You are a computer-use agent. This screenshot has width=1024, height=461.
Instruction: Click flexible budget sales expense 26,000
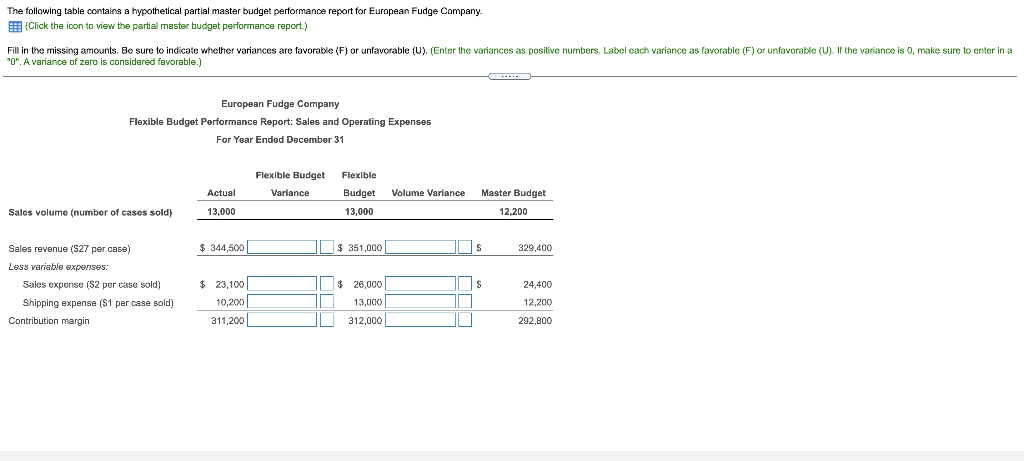coord(368,285)
